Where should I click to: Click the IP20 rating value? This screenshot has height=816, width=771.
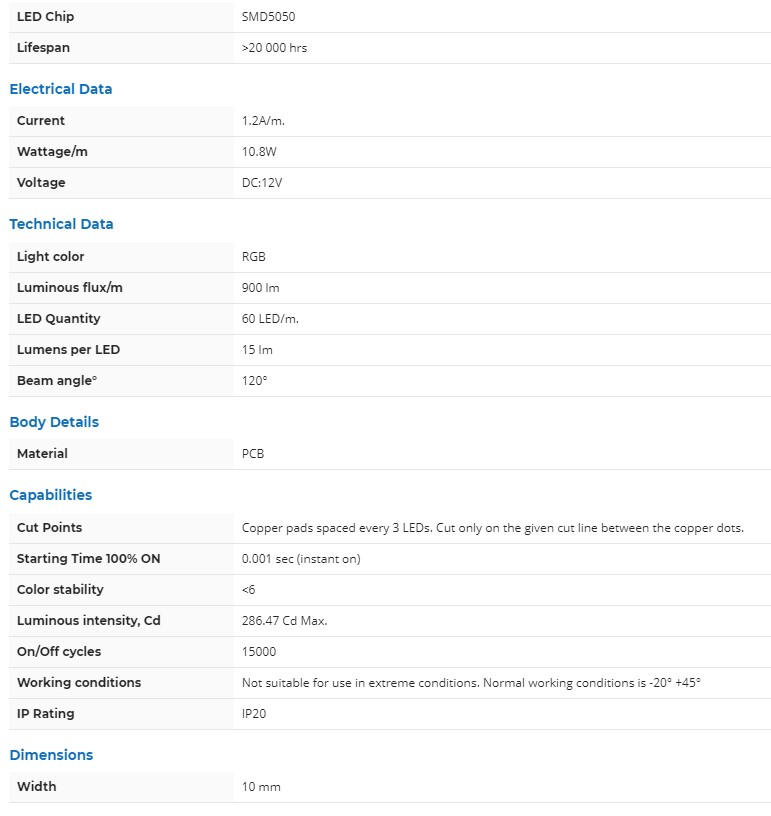(254, 714)
